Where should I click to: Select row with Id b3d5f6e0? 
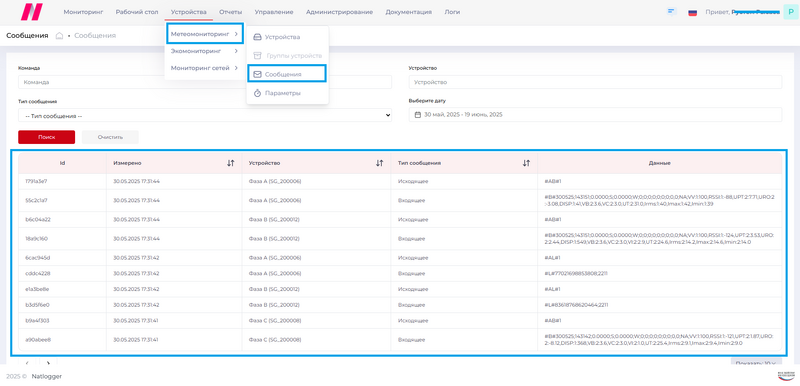click(400, 305)
